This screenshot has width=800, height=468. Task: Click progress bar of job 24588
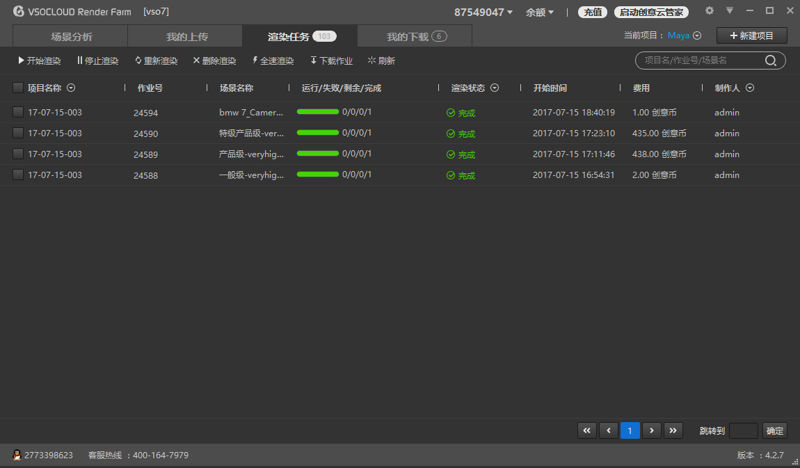click(318, 175)
